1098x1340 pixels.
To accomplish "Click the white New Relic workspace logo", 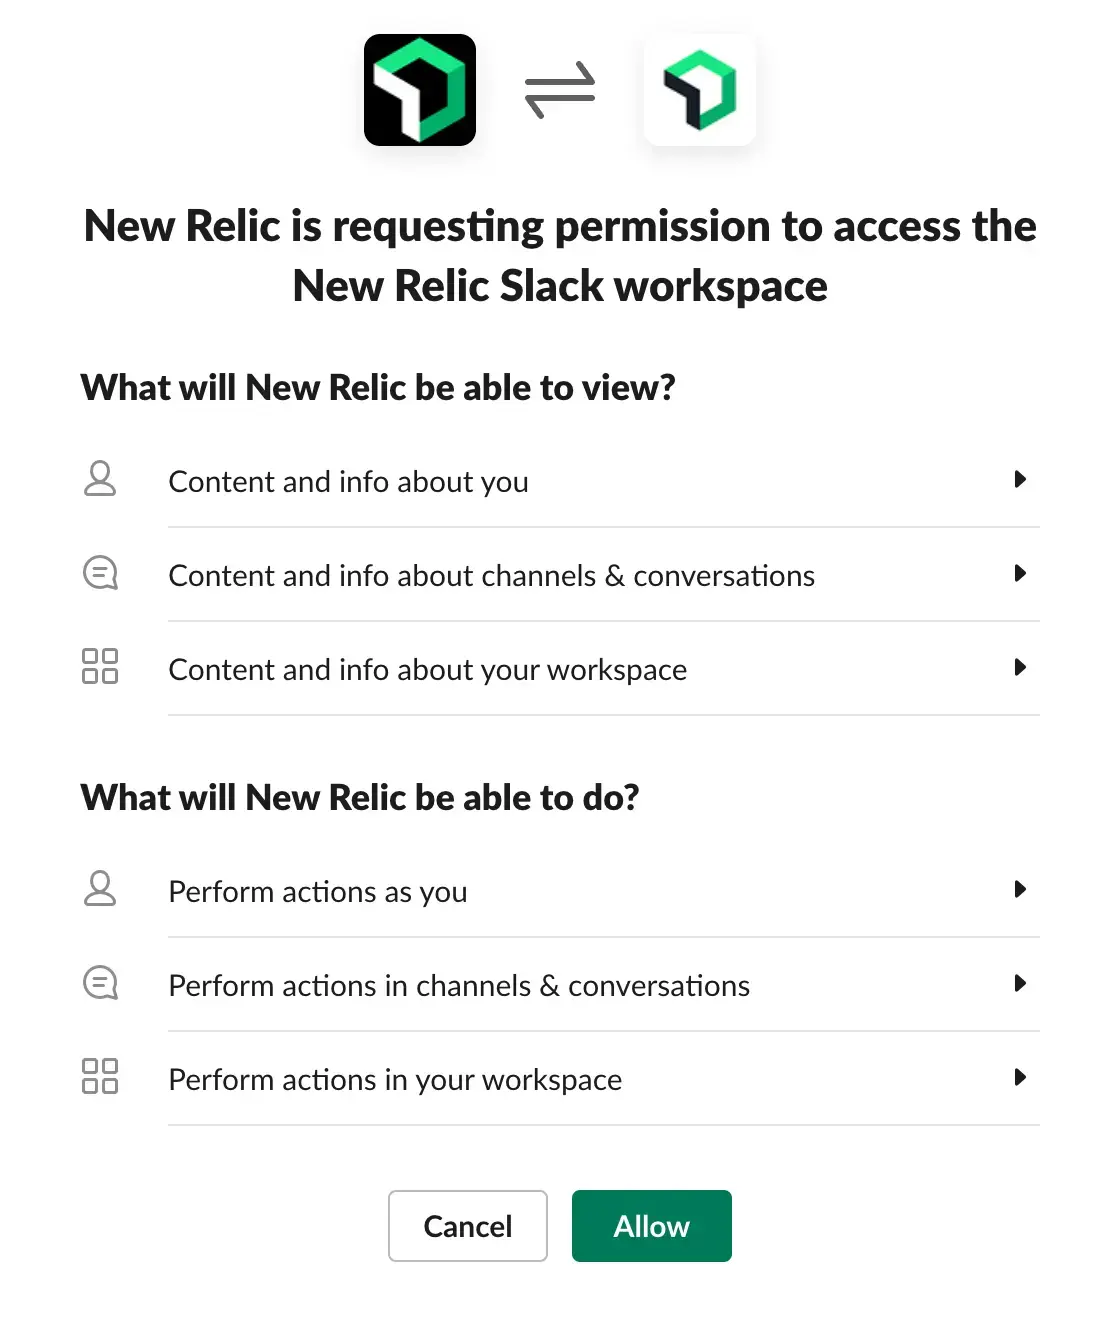I will click(x=700, y=90).
